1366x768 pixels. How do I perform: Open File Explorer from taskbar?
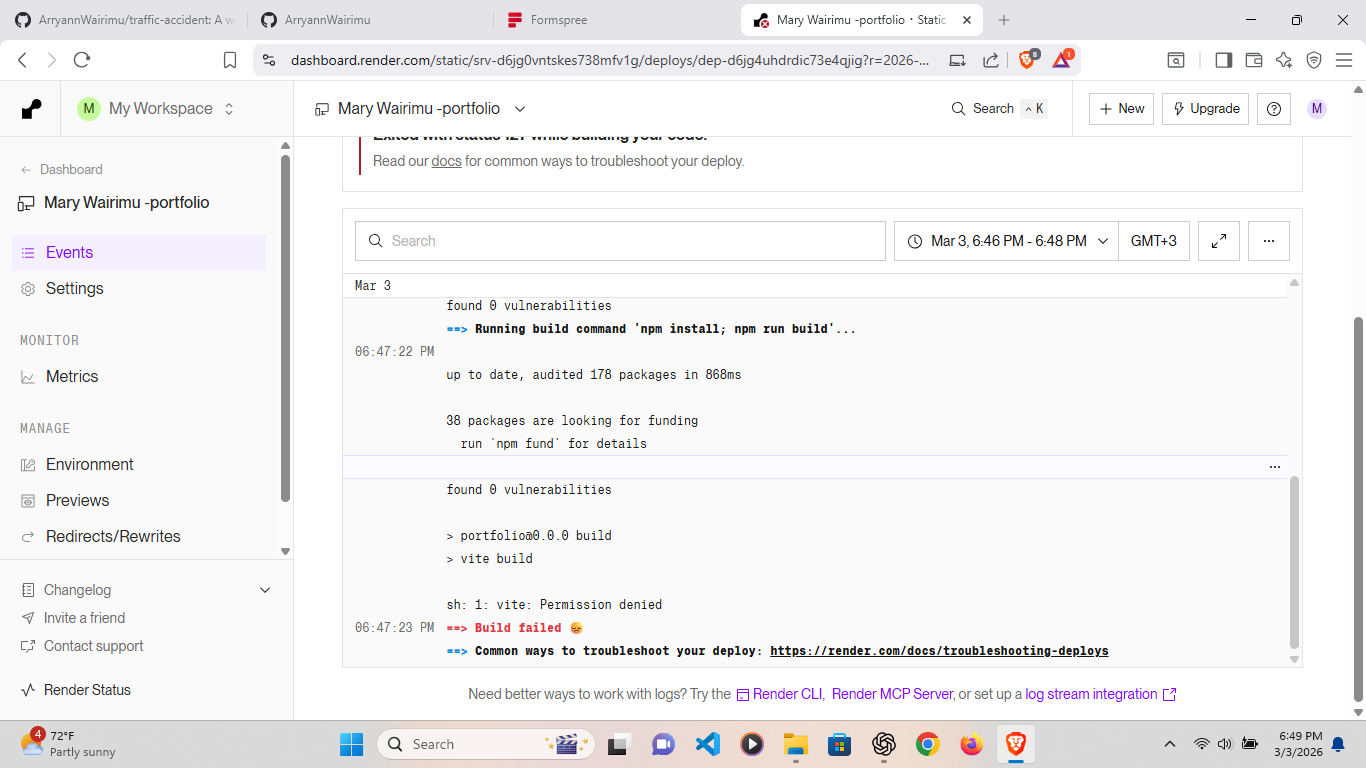tap(795, 744)
